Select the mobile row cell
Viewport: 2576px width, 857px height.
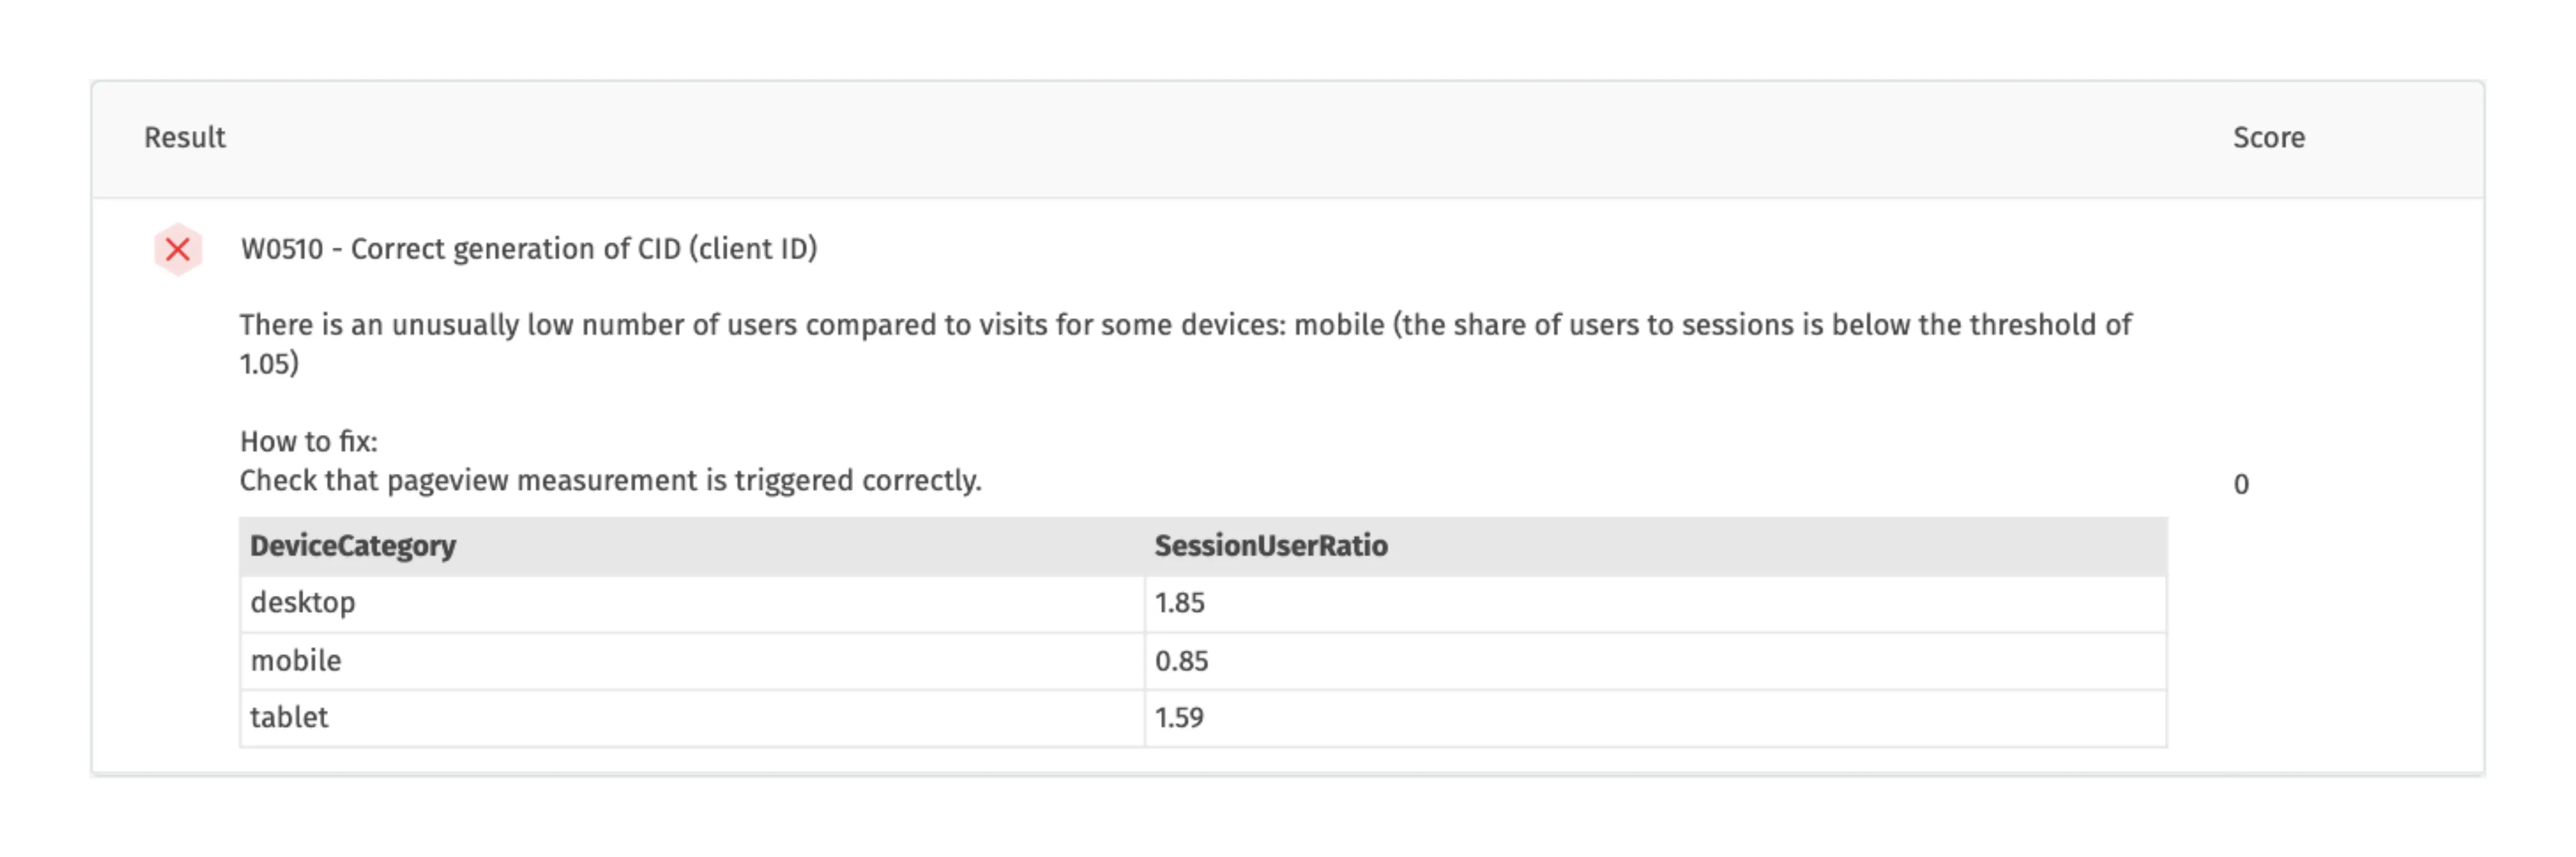tap(692, 661)
